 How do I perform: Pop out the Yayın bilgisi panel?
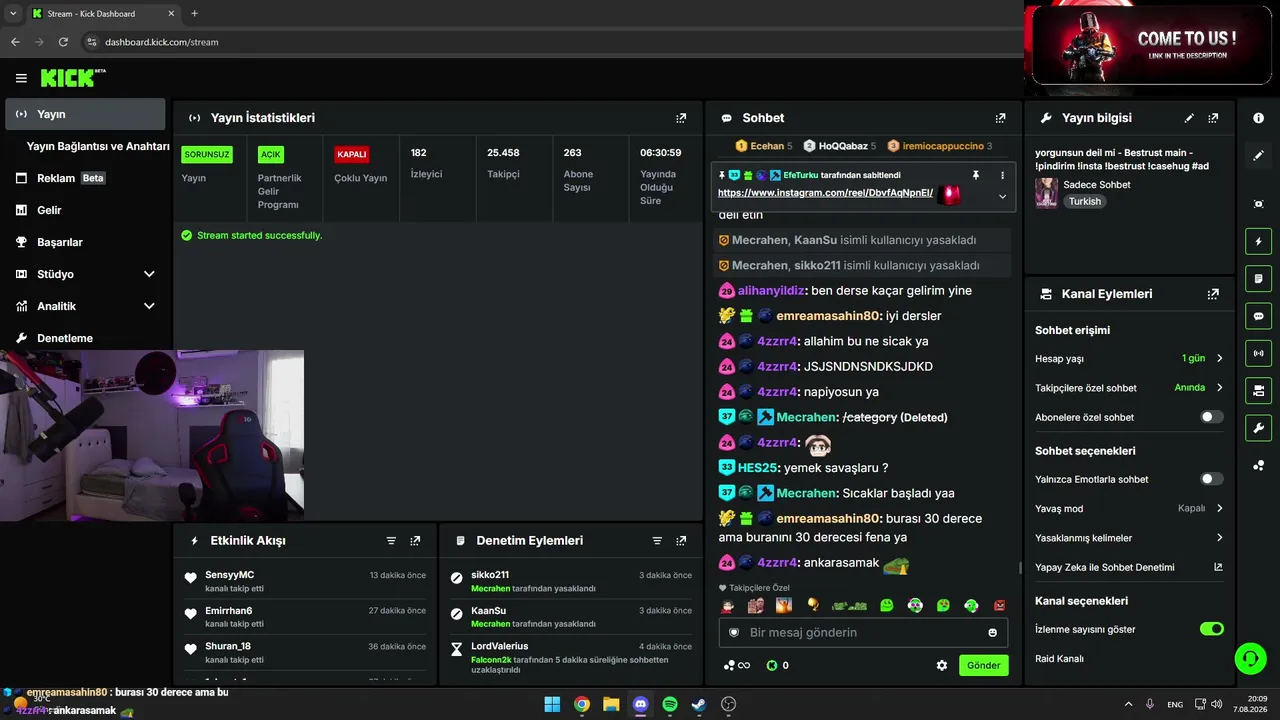(1213, 118)
